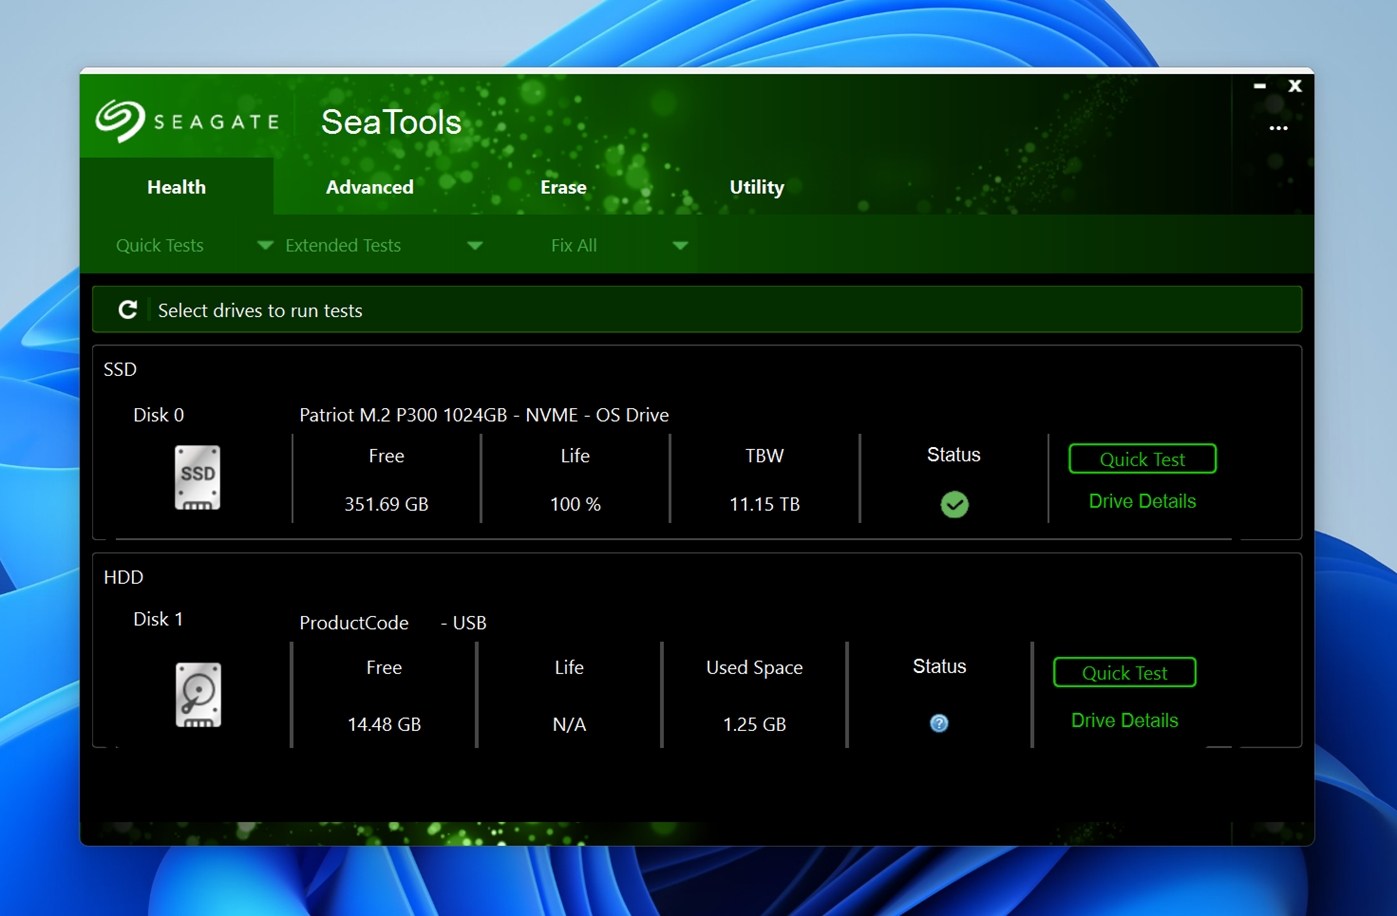Close the SeaTools window
Screen dimensions: 1397x916
pyautogui.click(x=1295, y=86)
